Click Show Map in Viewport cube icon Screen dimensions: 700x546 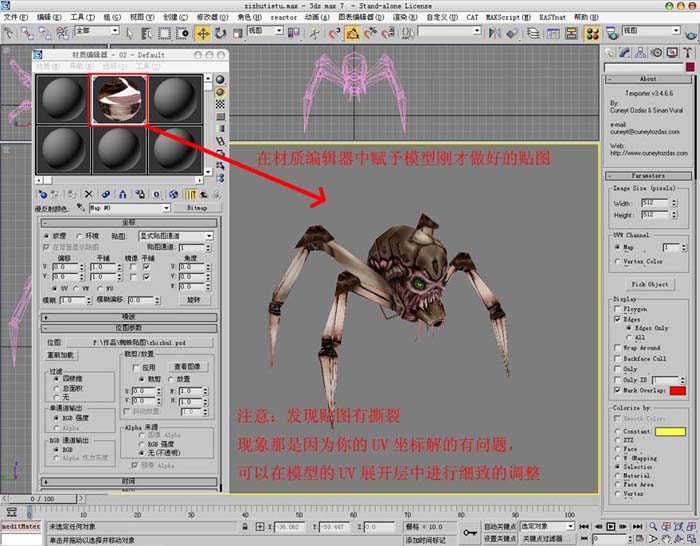[174, 194]
